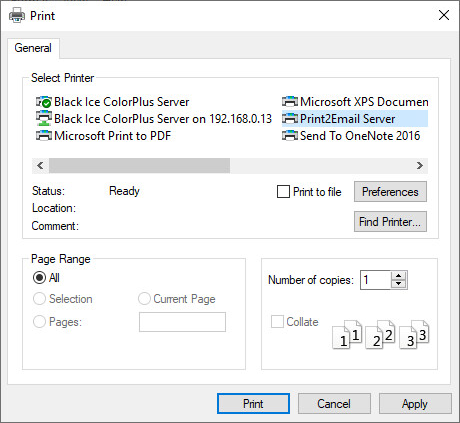
Task: Select the All page range radio button
Action: [x=39, y=277]
